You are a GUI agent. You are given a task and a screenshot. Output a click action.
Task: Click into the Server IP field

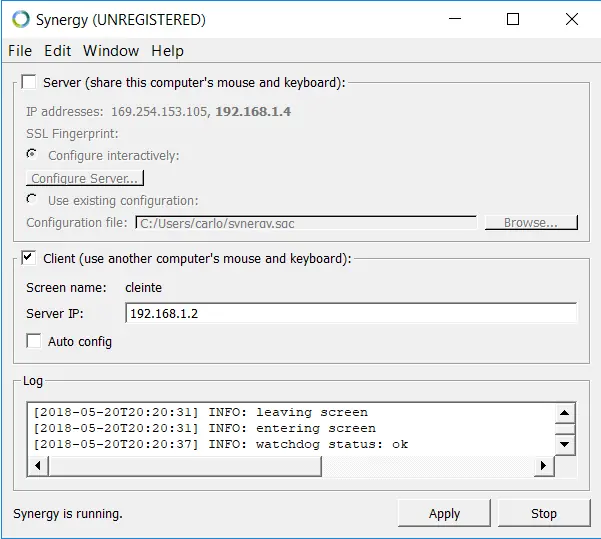pos(351,313)
